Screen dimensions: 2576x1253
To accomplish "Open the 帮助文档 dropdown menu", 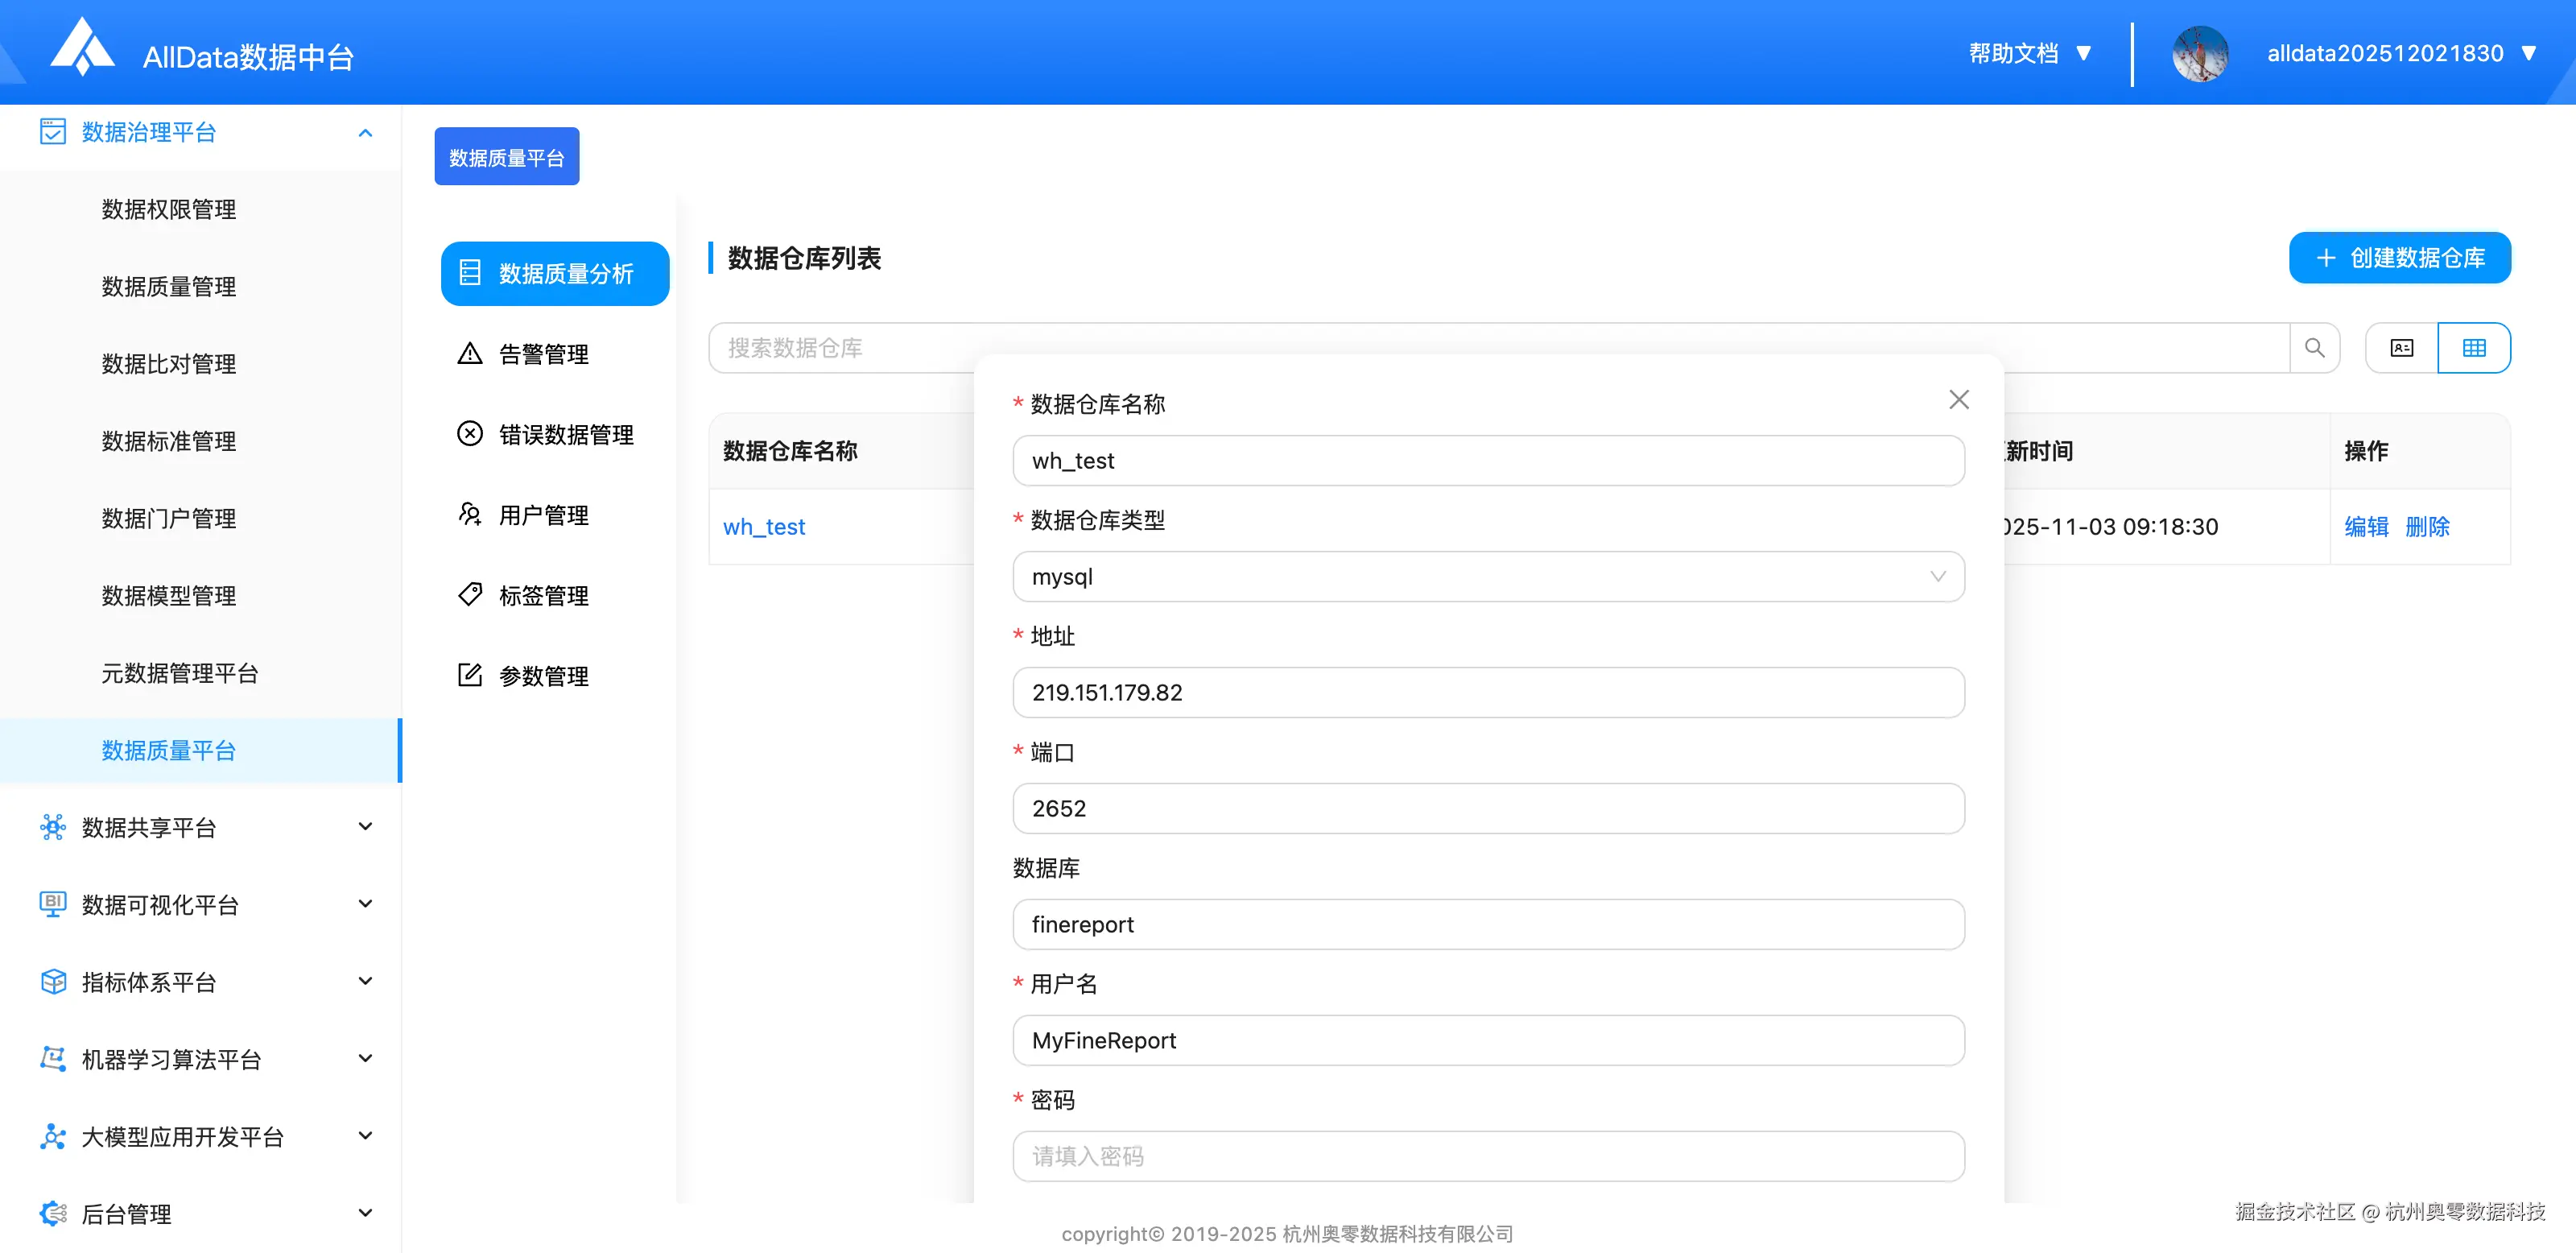I will 2029,54.
